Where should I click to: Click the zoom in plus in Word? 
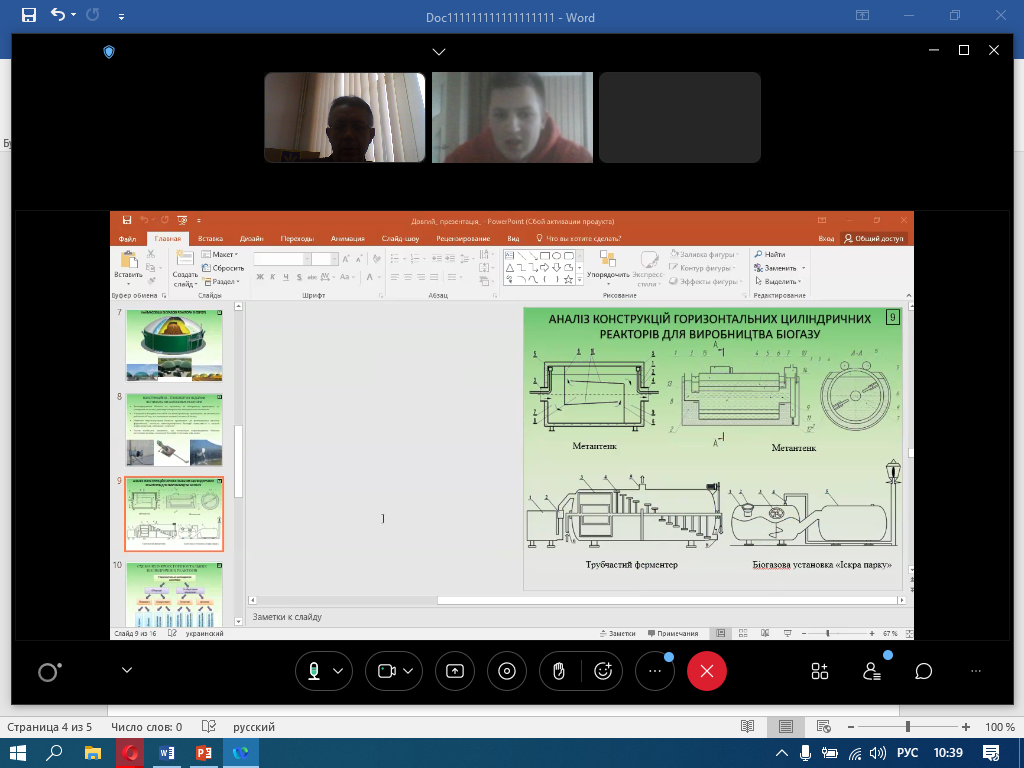point(966,727)
